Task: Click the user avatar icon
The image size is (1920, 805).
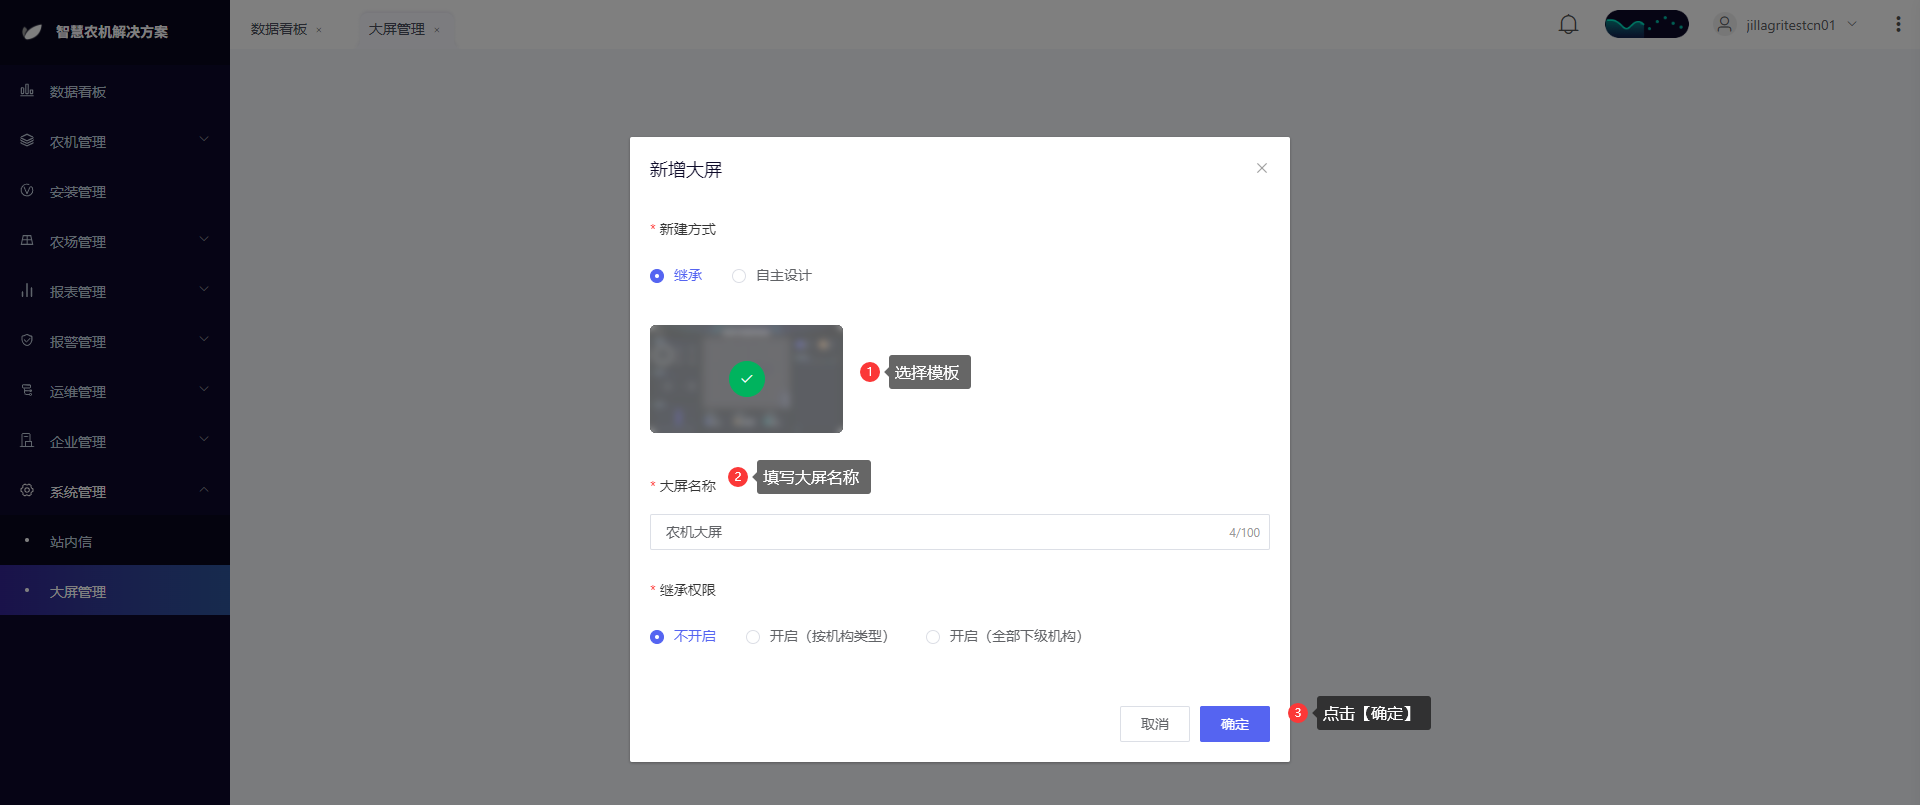Action: [1724, 25]
